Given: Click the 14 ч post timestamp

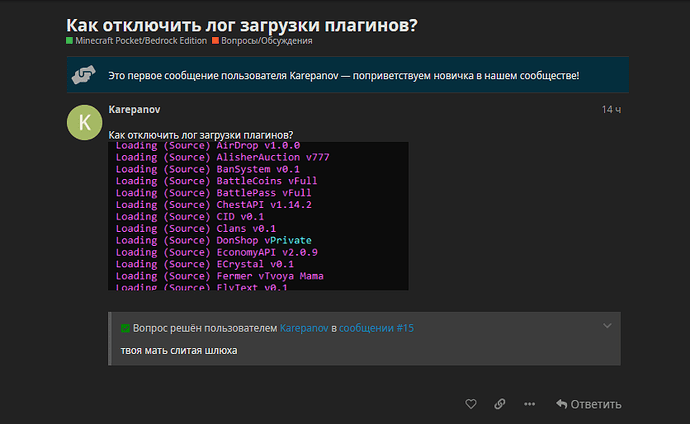Looking at the screenshot, I should coord(611,110).
